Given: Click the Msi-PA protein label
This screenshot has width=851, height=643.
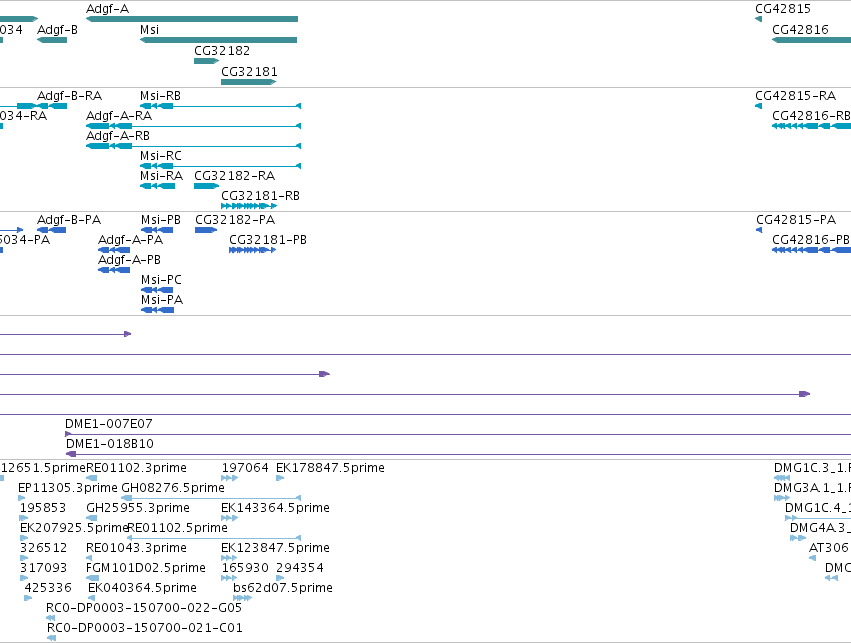Looking at the screenshot, I should coord(162,301).
